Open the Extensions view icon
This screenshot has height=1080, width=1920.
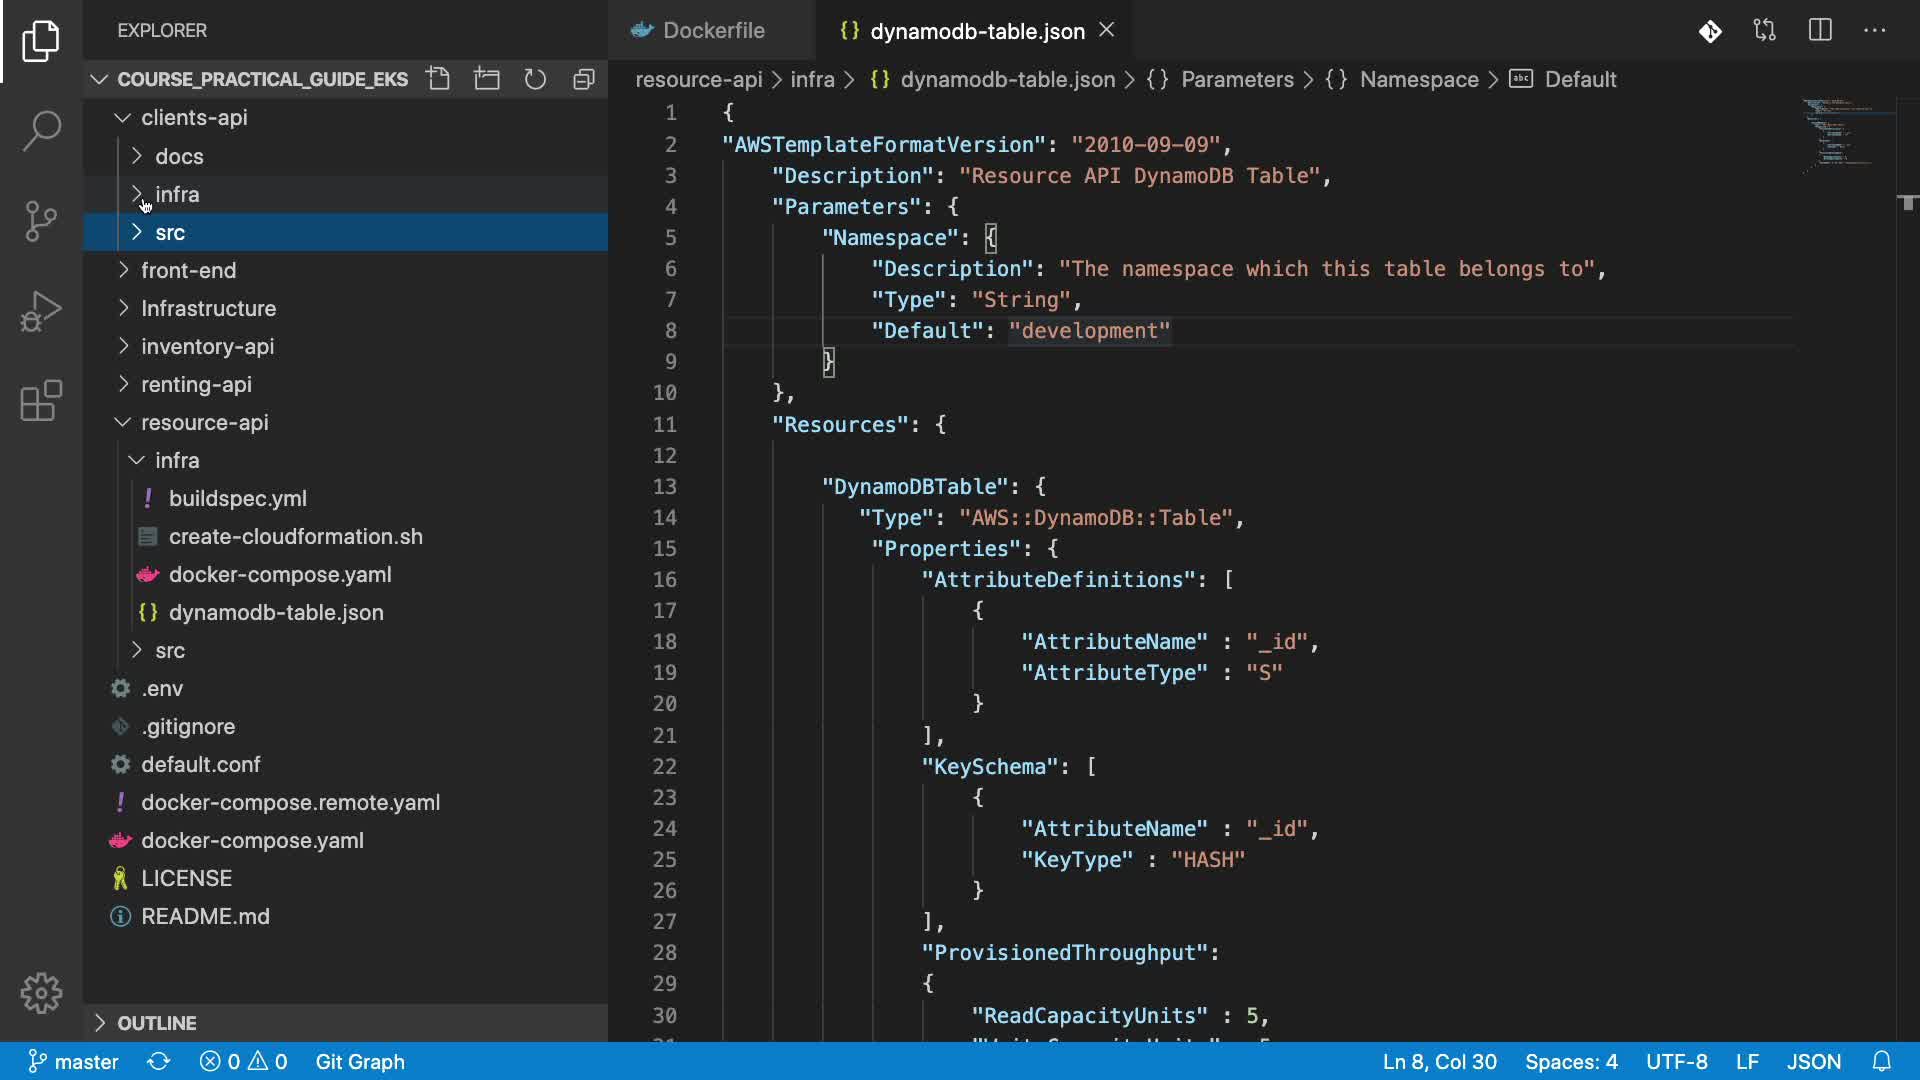[x=41, y=401]
